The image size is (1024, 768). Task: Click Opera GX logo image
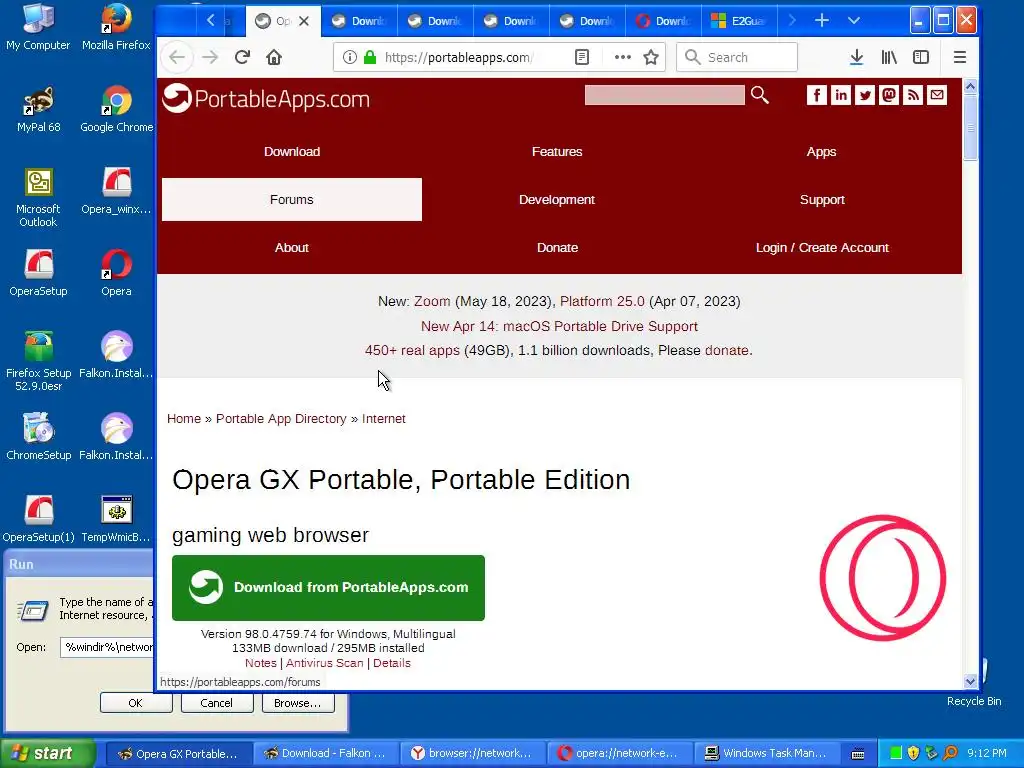pyautogui.click(x=883, y=578)
